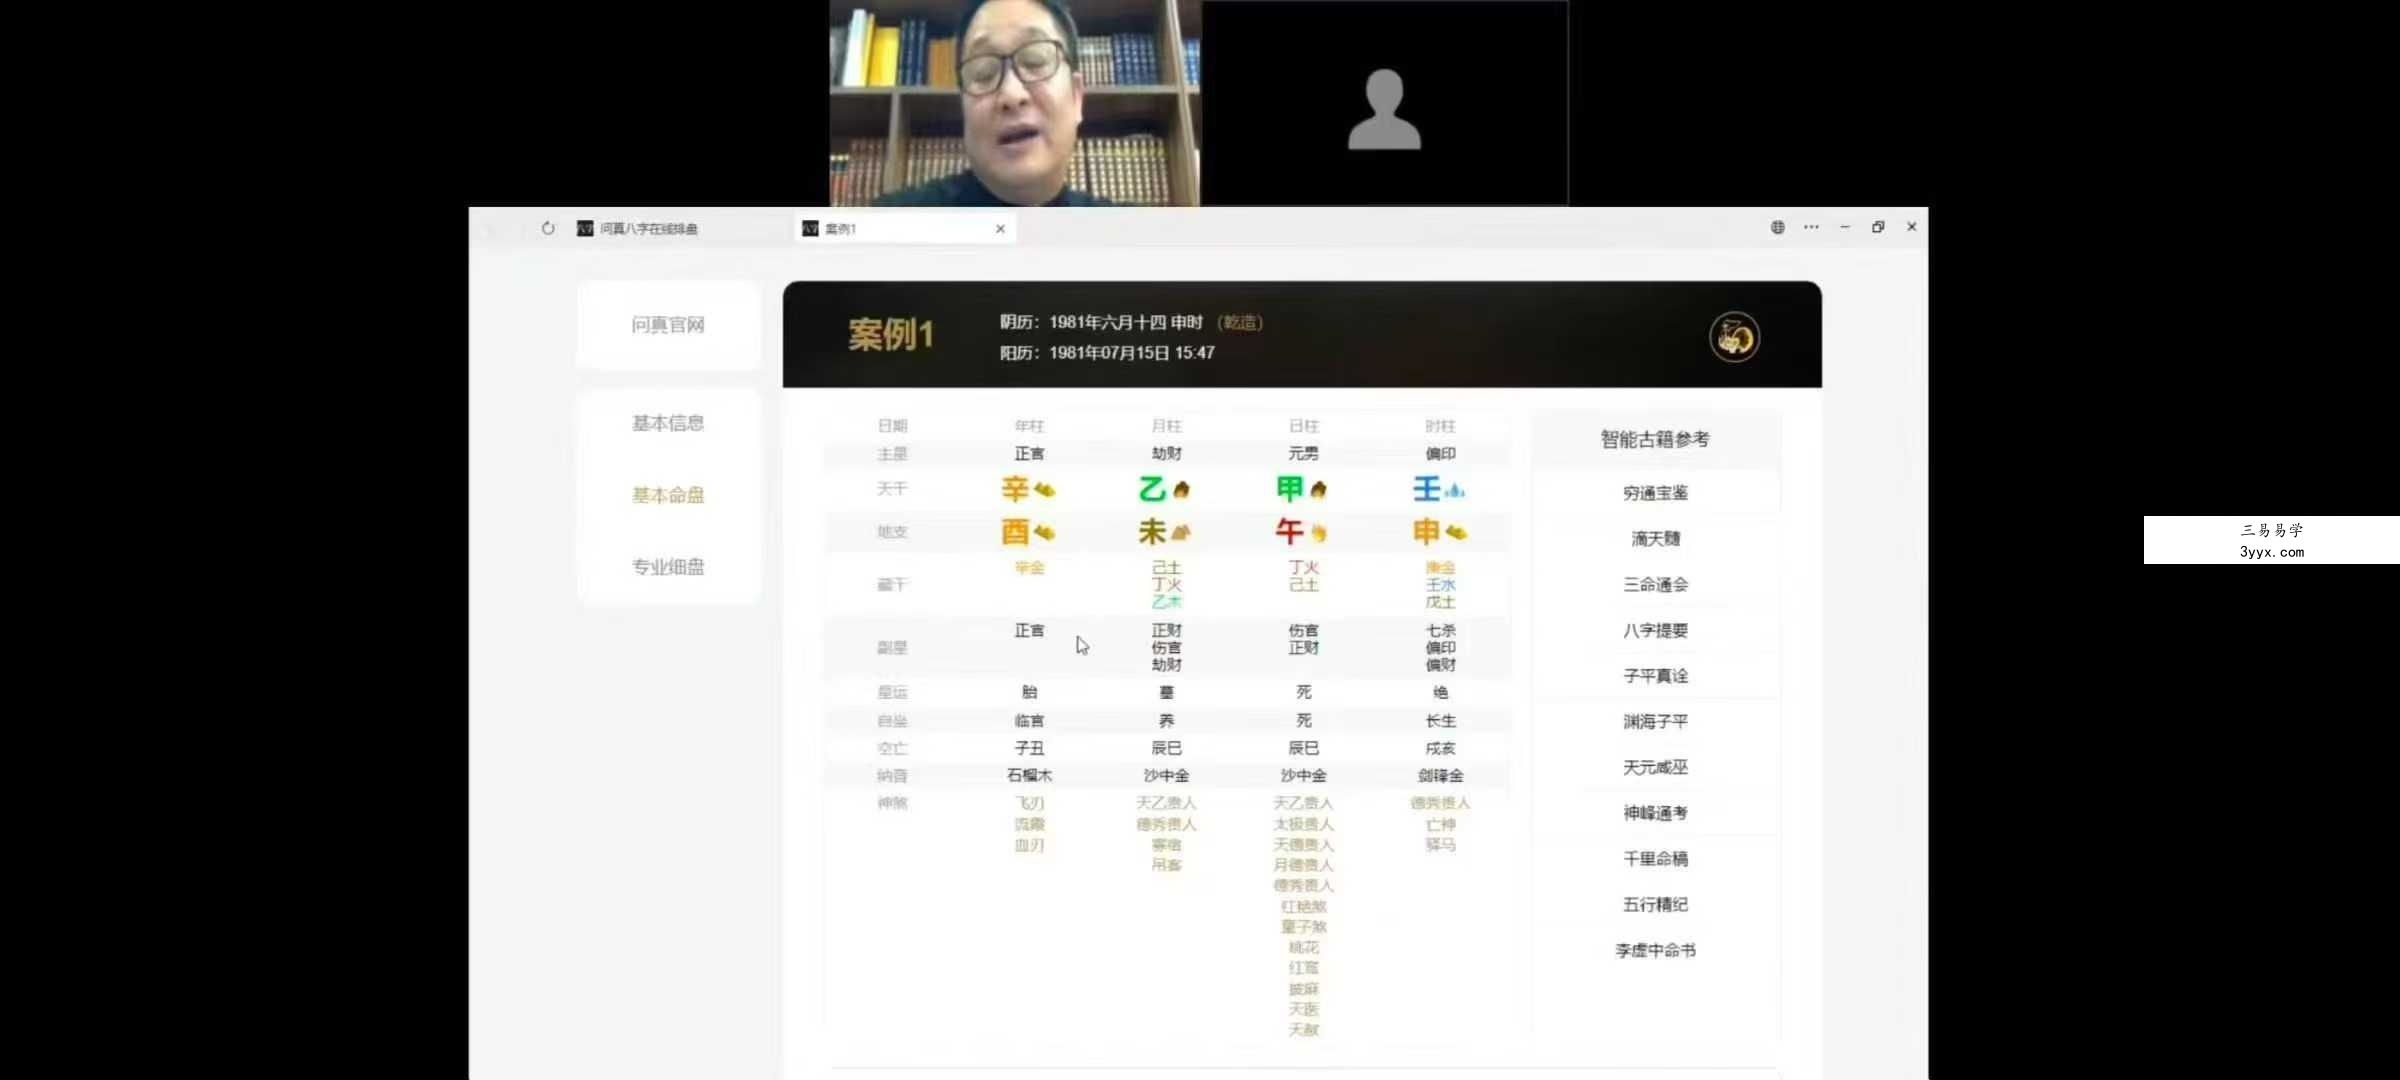Open 天元咸巫 classic reference
The image size is (2400, 1080).
(x=1655, y=768)
